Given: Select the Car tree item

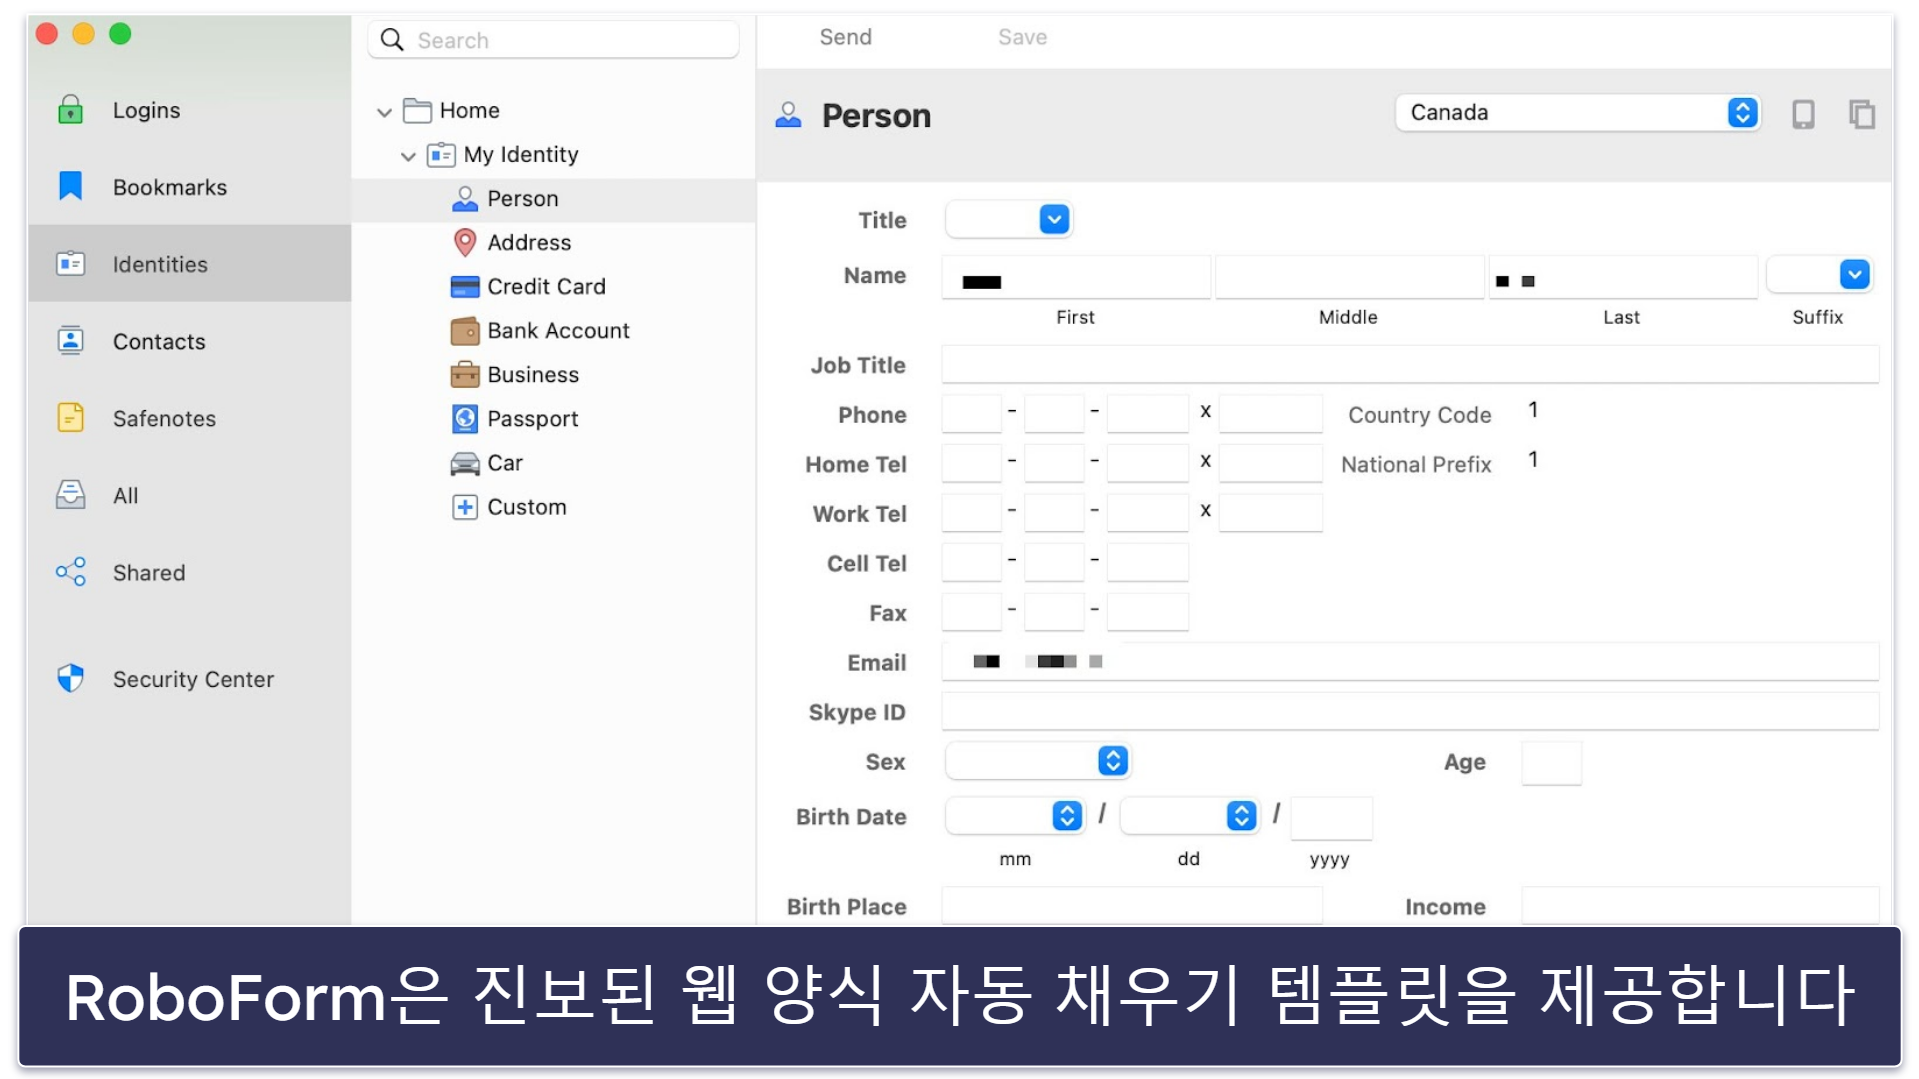Looking at the screenshot, I should click(554, 463).
